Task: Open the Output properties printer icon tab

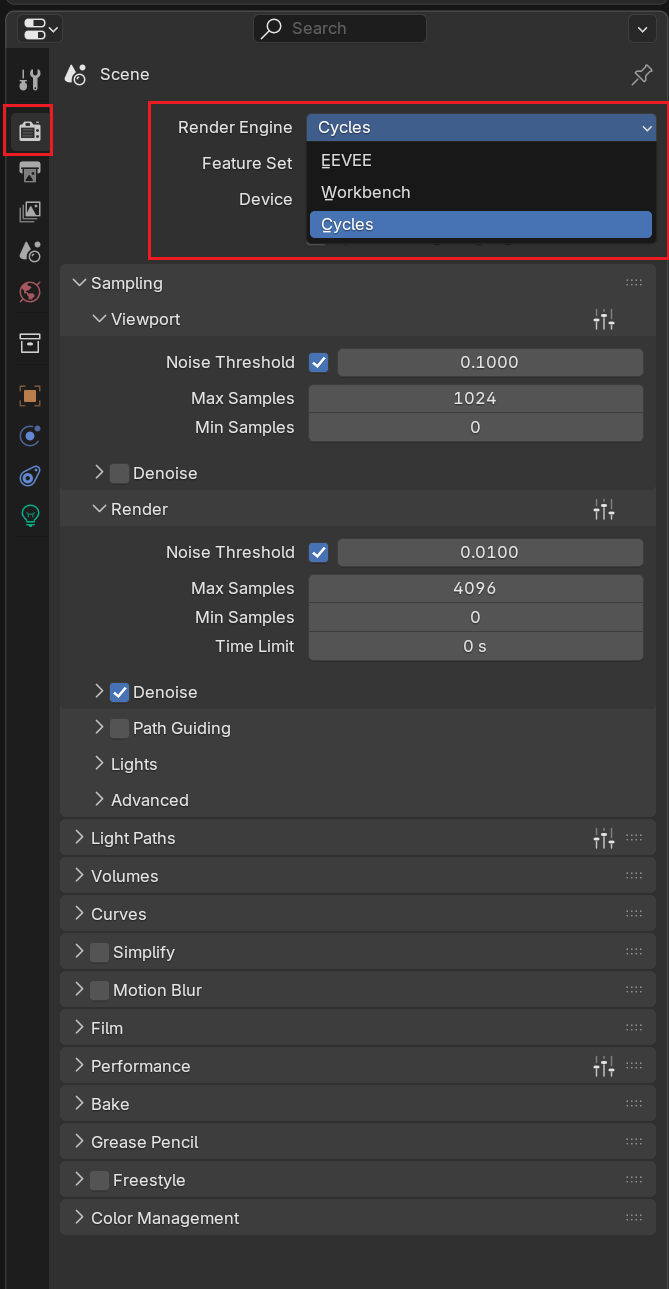Action: (30, 171)
